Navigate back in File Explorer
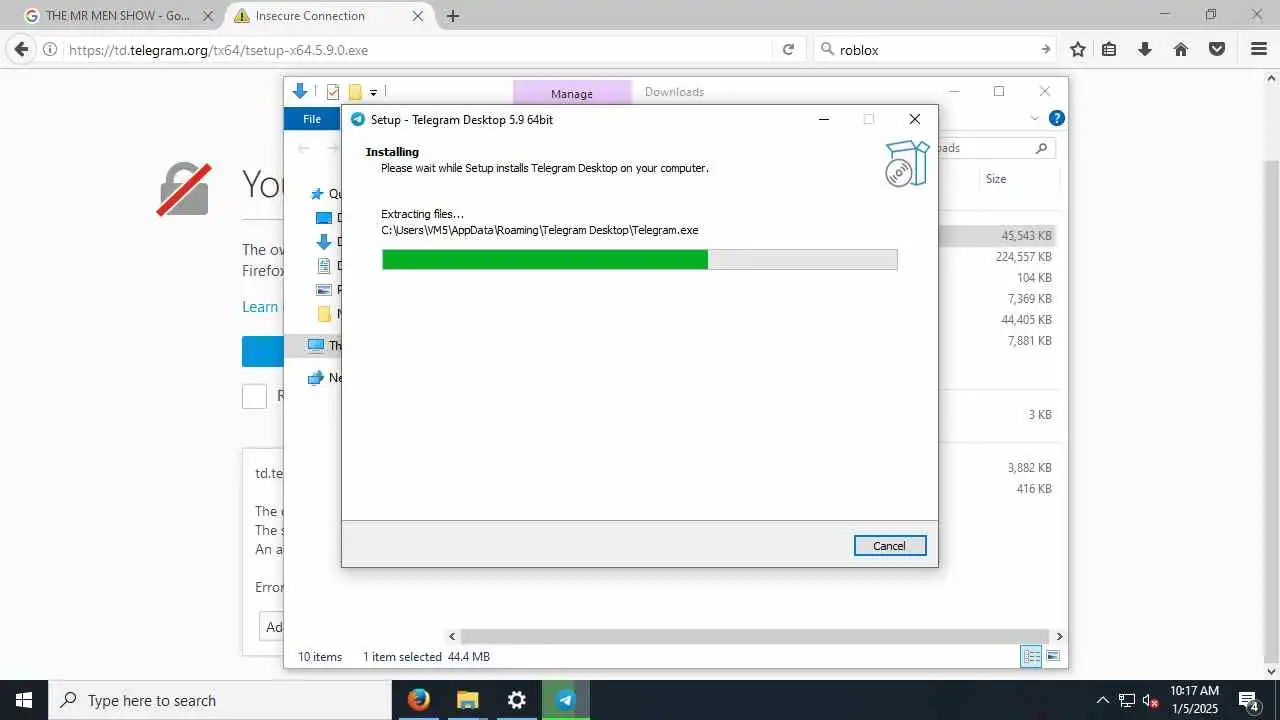Screen dimensions: 1280x720 click(x=303, y=148)
